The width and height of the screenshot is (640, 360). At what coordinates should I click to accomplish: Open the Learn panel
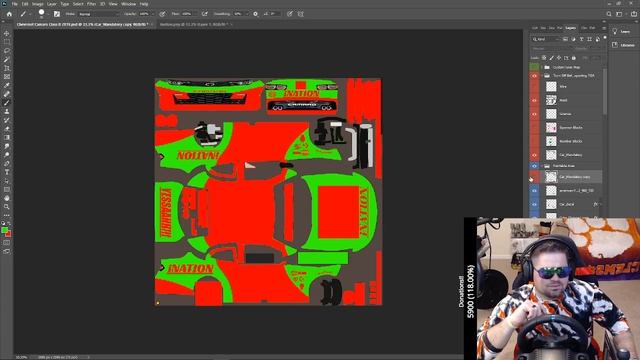pos(622,31)
